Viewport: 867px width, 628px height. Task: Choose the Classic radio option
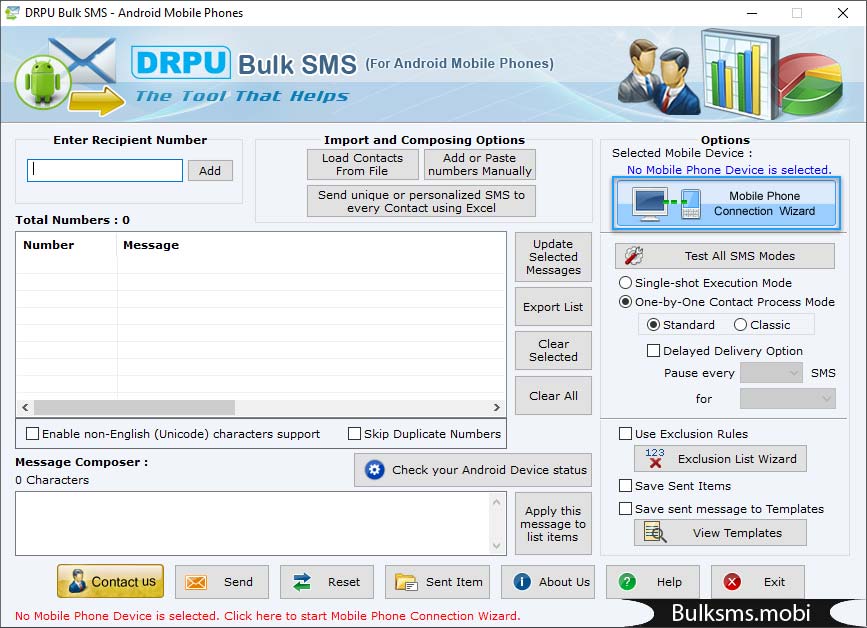740,325
